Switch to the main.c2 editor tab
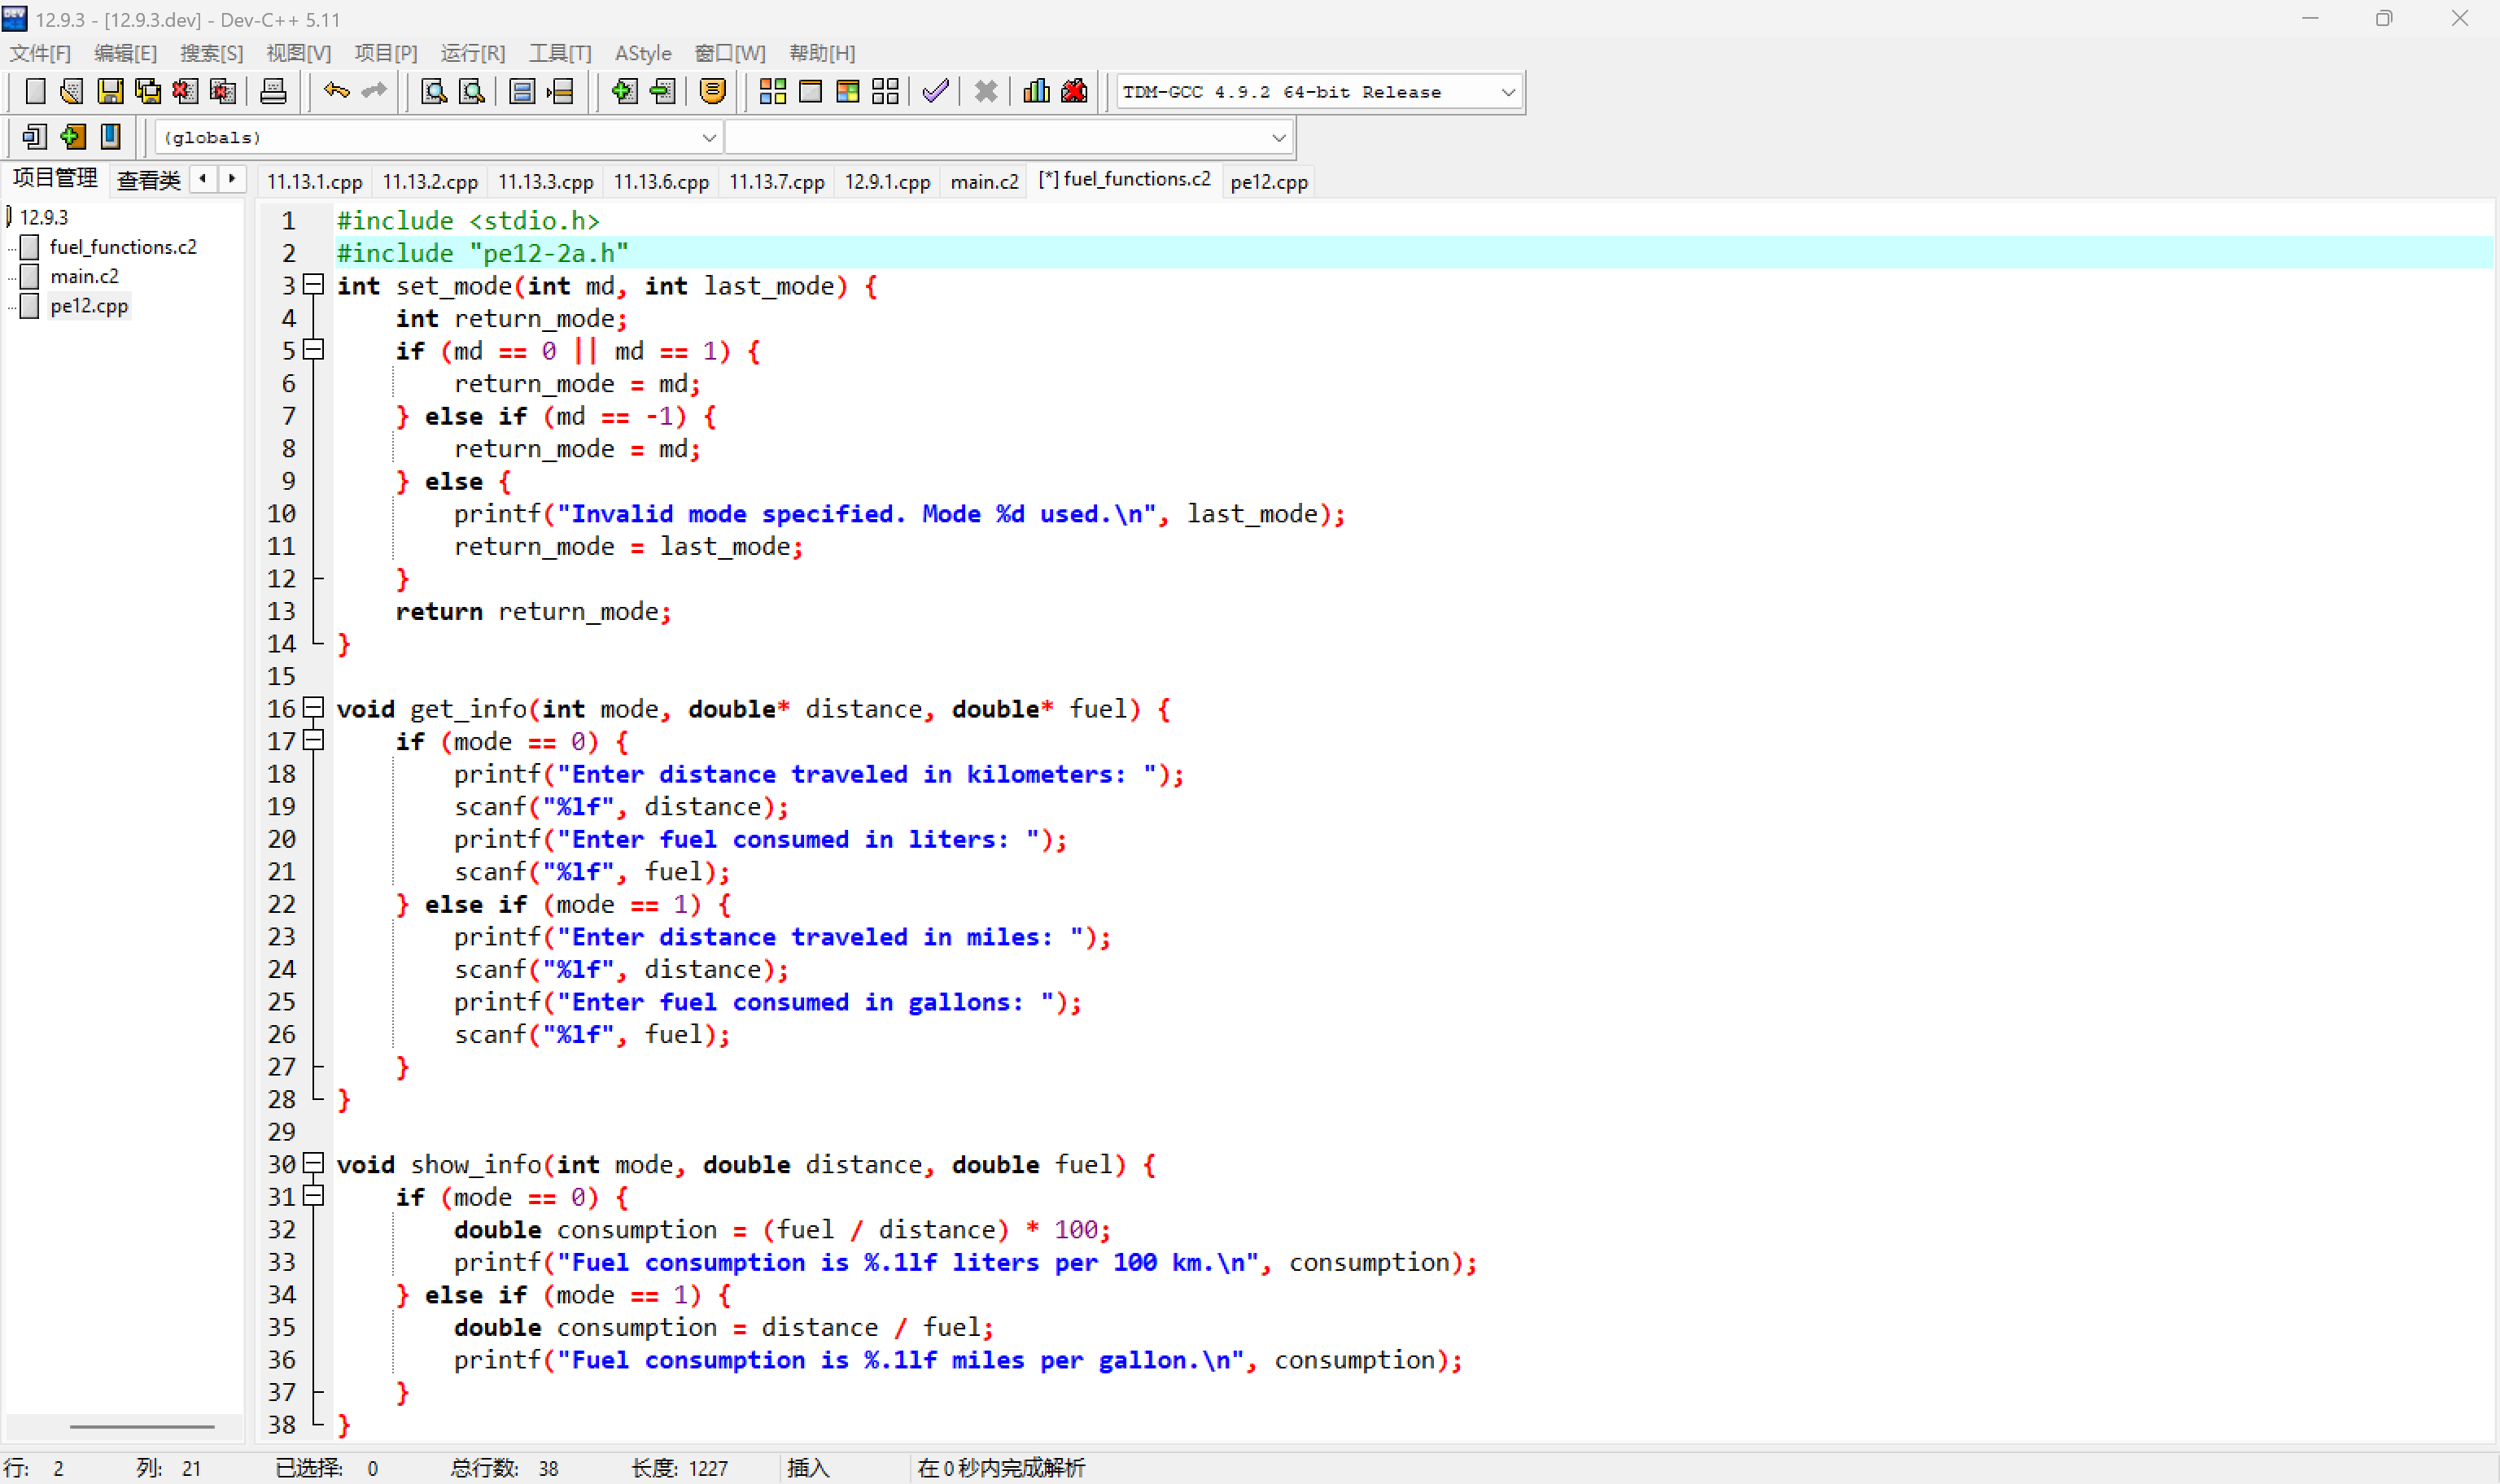Viewport: 2500px width, 1484px height. (x=984, y=181)
